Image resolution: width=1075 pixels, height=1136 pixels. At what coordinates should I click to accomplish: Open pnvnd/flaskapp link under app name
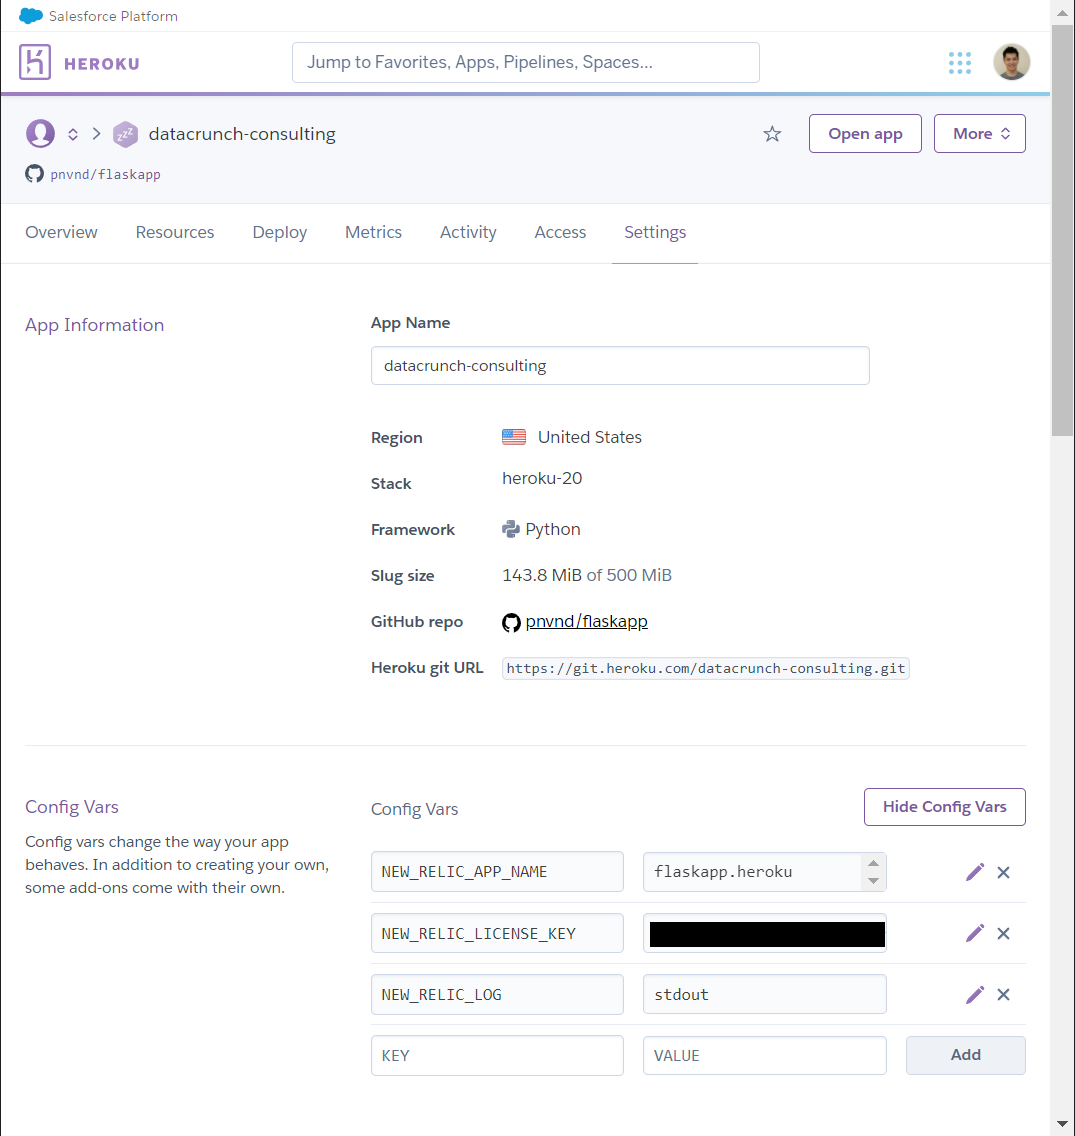pos(105,175)
